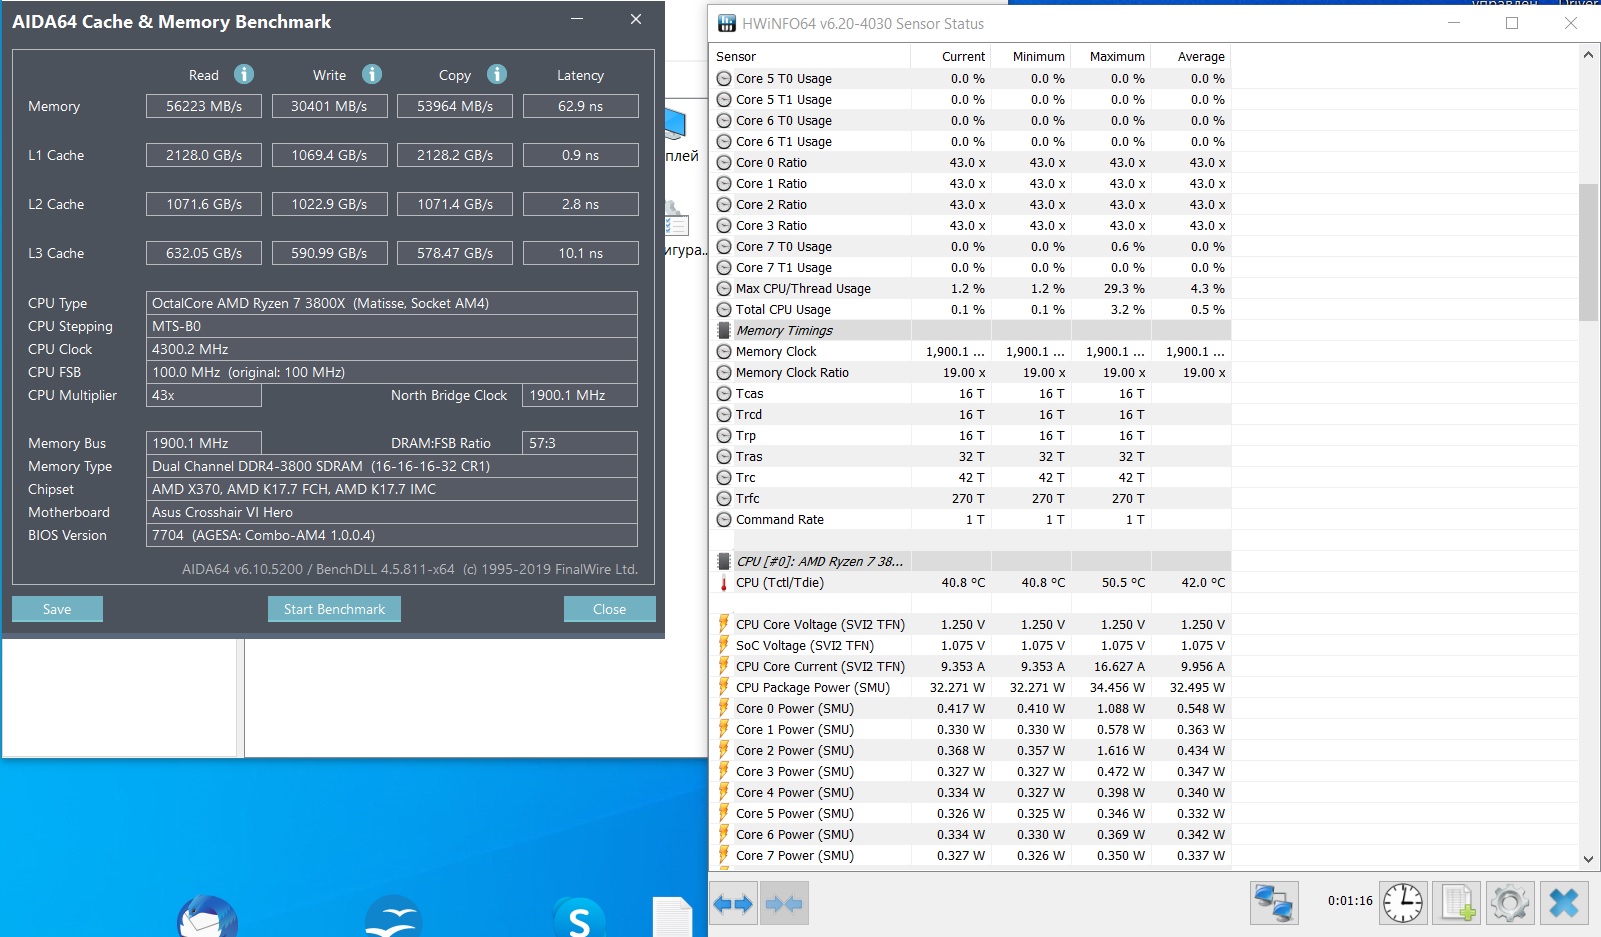Click the info icon next to Copy
Screen dimensions: 1601x937
pyautogui.click(x=497, y=74)
